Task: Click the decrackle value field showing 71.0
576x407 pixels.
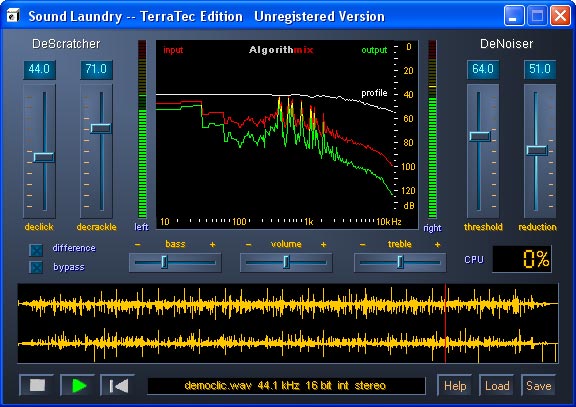Action: click(x=96, y=70)
